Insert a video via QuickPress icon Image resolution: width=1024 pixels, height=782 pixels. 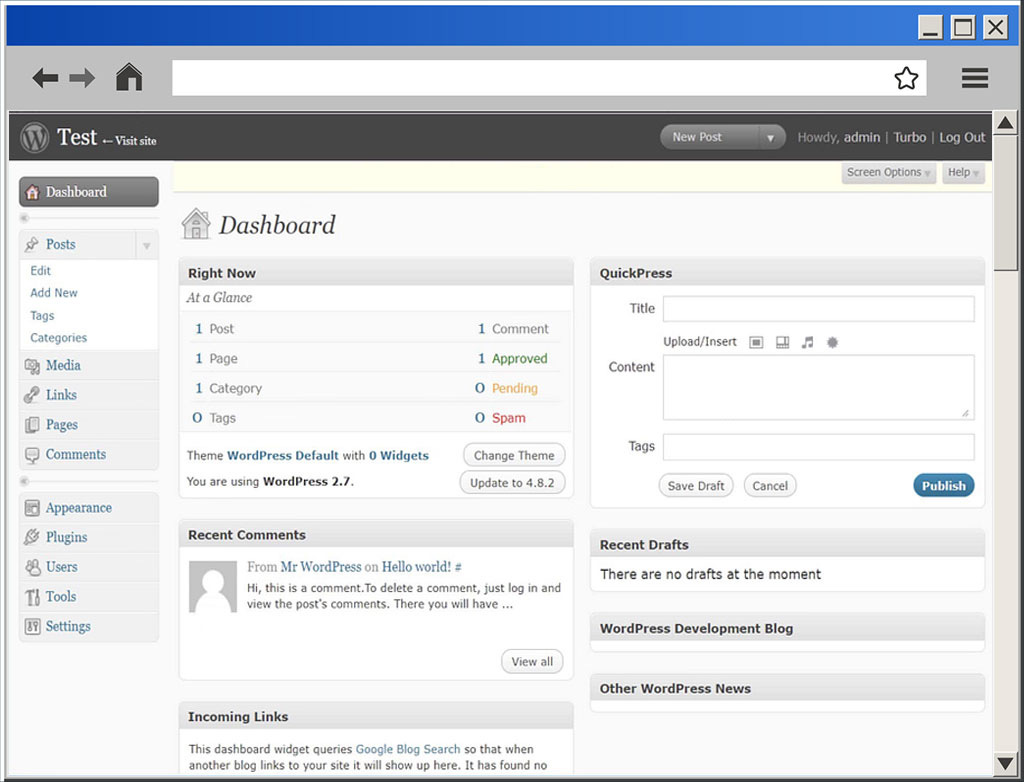782,342
